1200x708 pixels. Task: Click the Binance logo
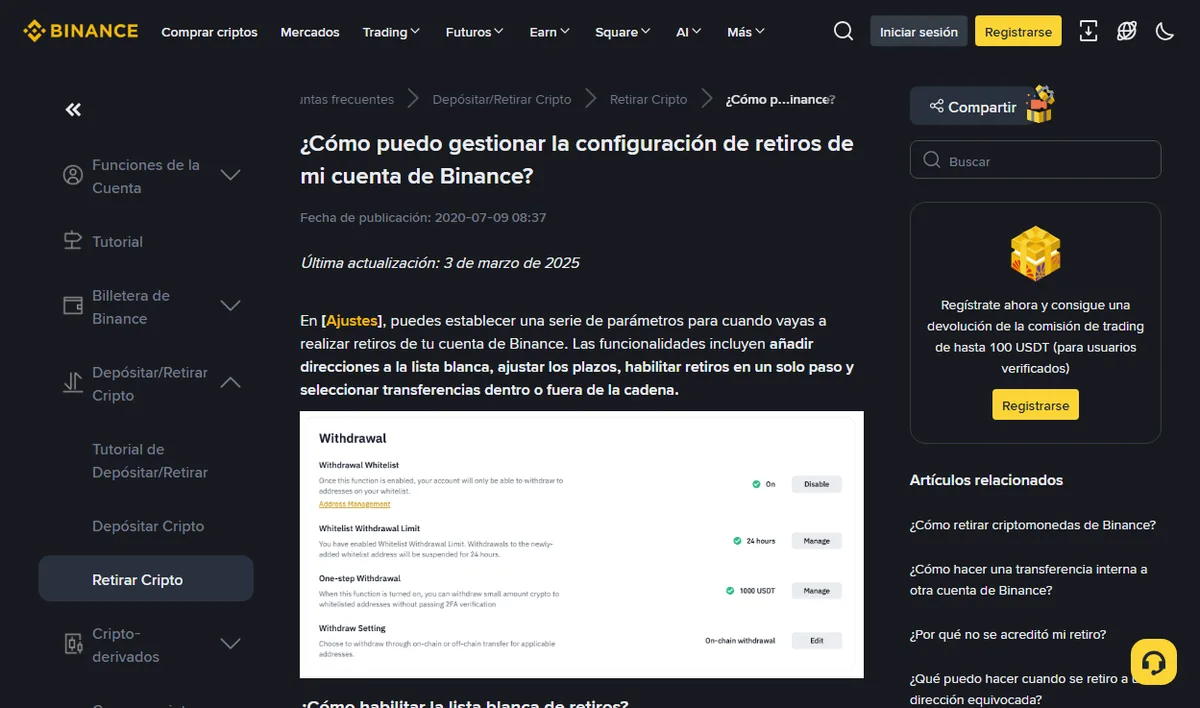(81, 31)
